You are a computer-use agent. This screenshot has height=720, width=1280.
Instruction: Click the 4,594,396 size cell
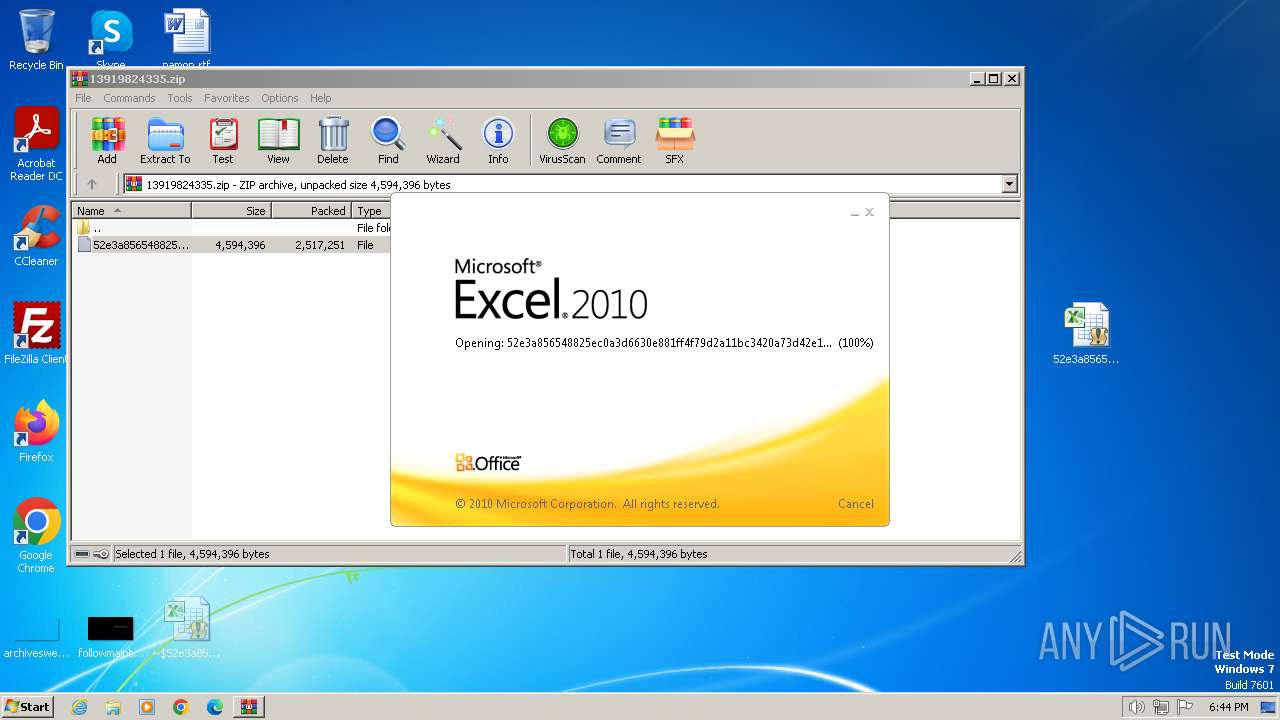tap(240, 245)
